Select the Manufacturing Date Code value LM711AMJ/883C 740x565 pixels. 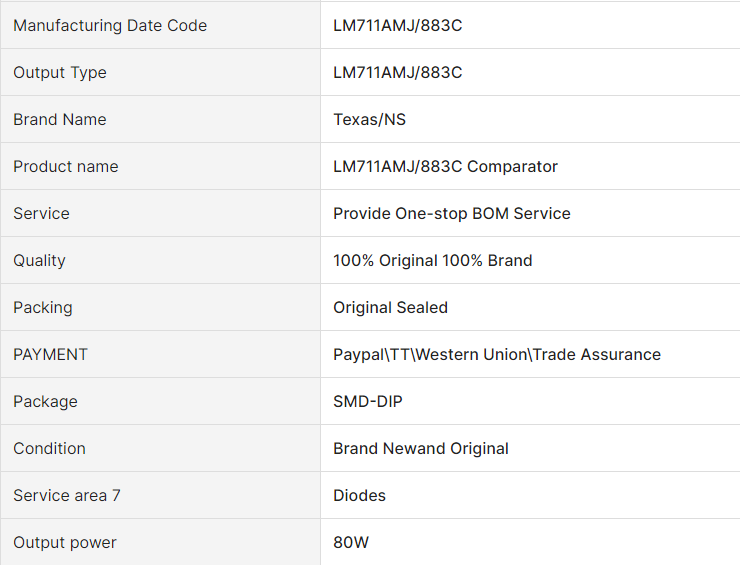397,26
